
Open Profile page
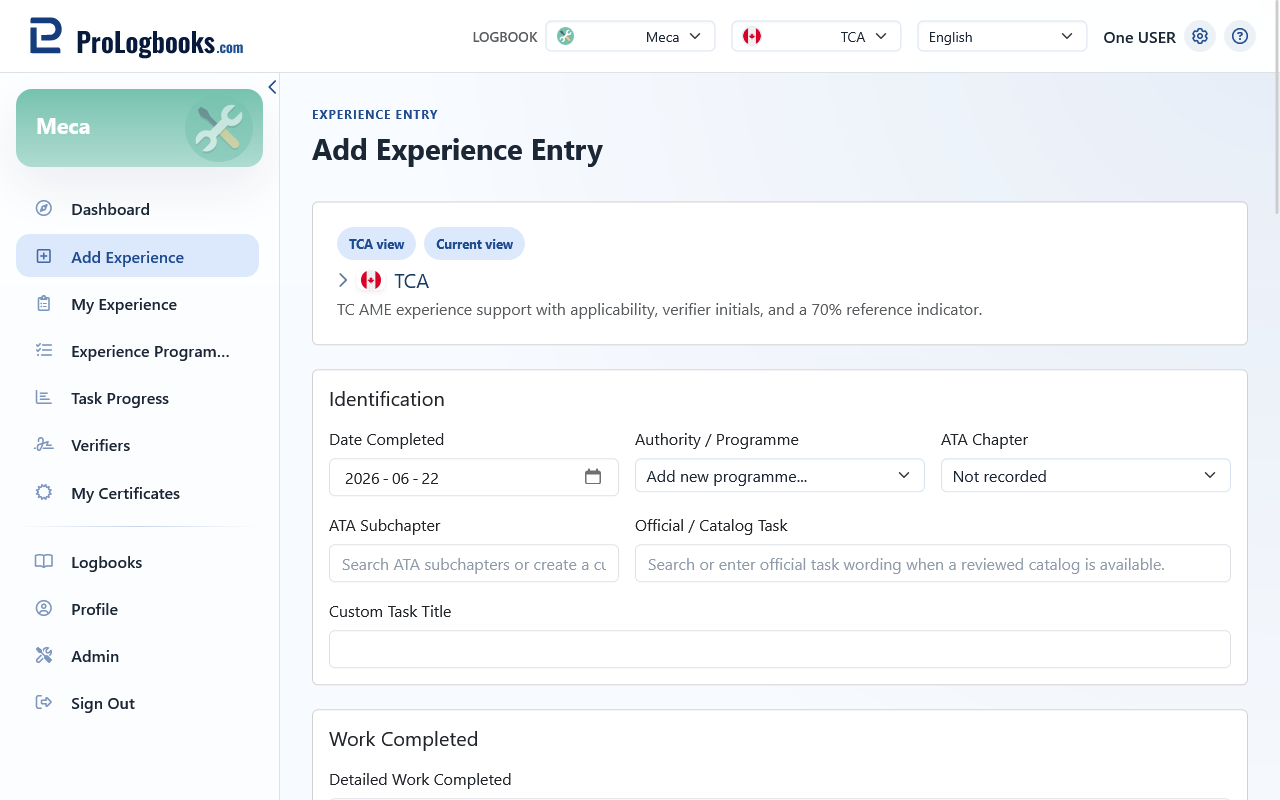[x=137, y=609]
